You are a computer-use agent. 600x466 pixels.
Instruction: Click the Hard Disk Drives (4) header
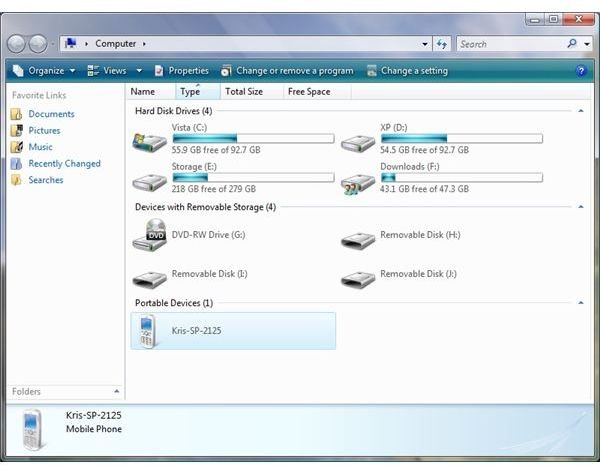click(x=173, y=111)
